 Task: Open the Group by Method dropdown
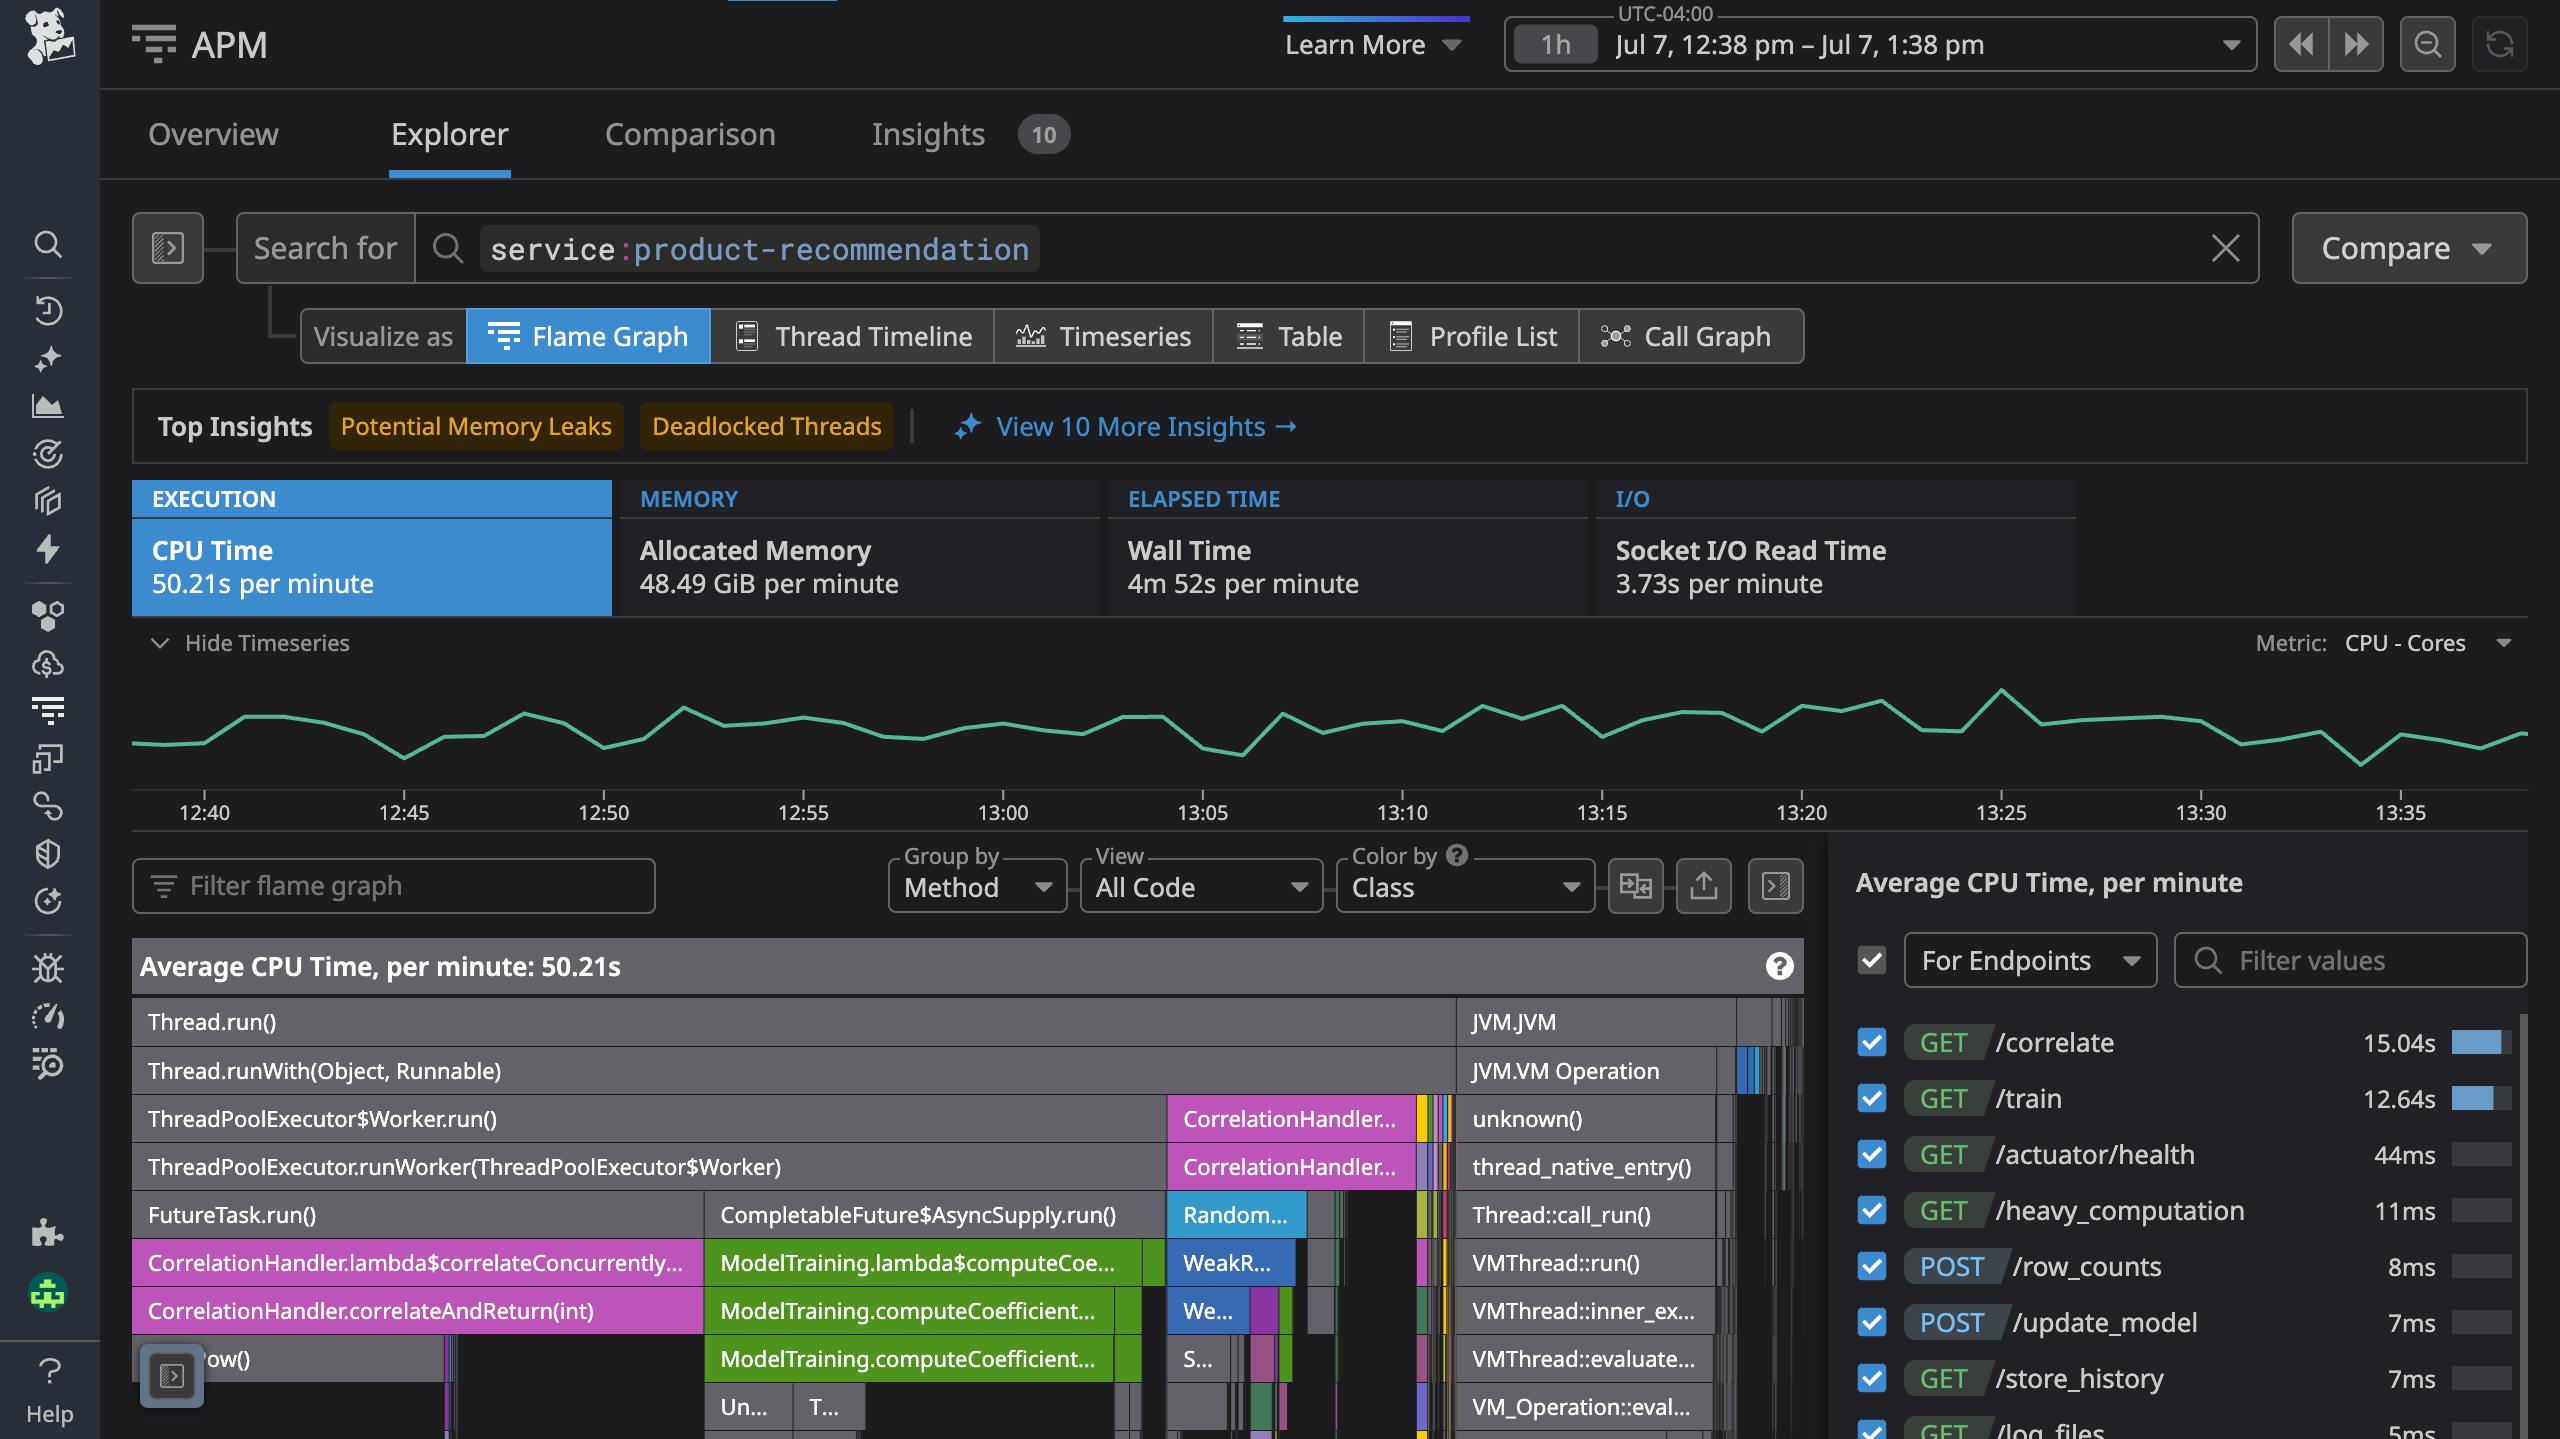976,886
